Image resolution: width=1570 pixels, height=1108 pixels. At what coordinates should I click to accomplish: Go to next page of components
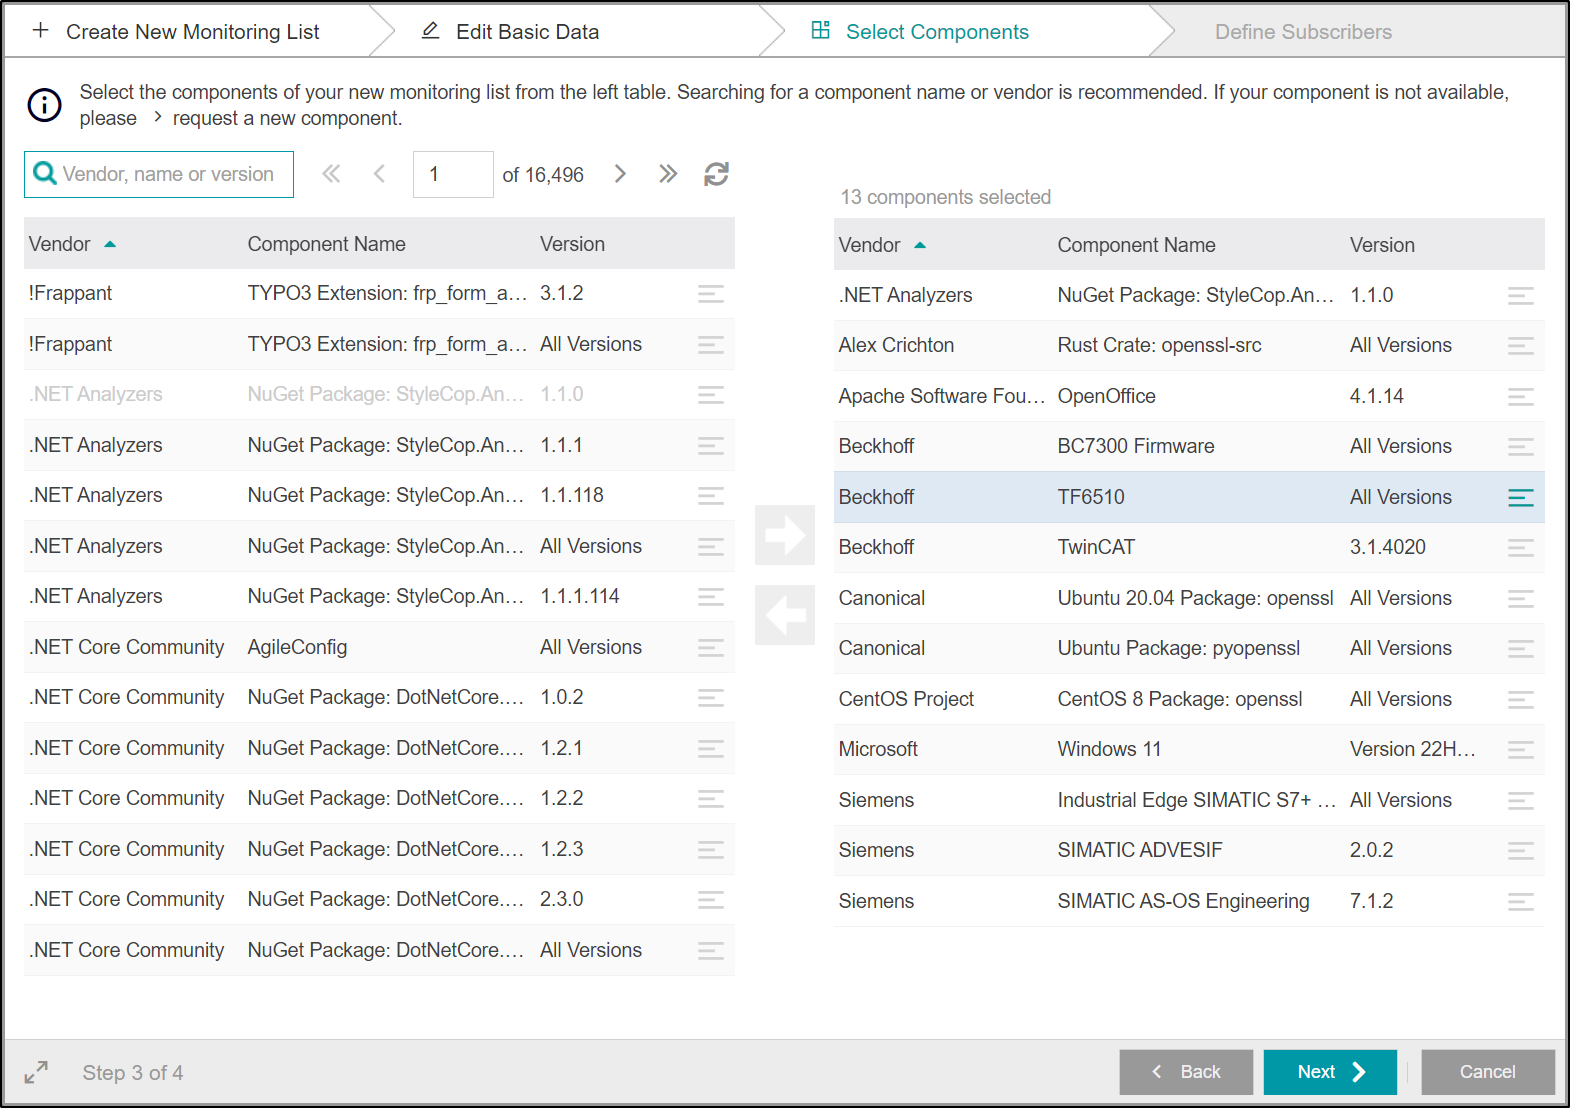(x=620, y=174)
